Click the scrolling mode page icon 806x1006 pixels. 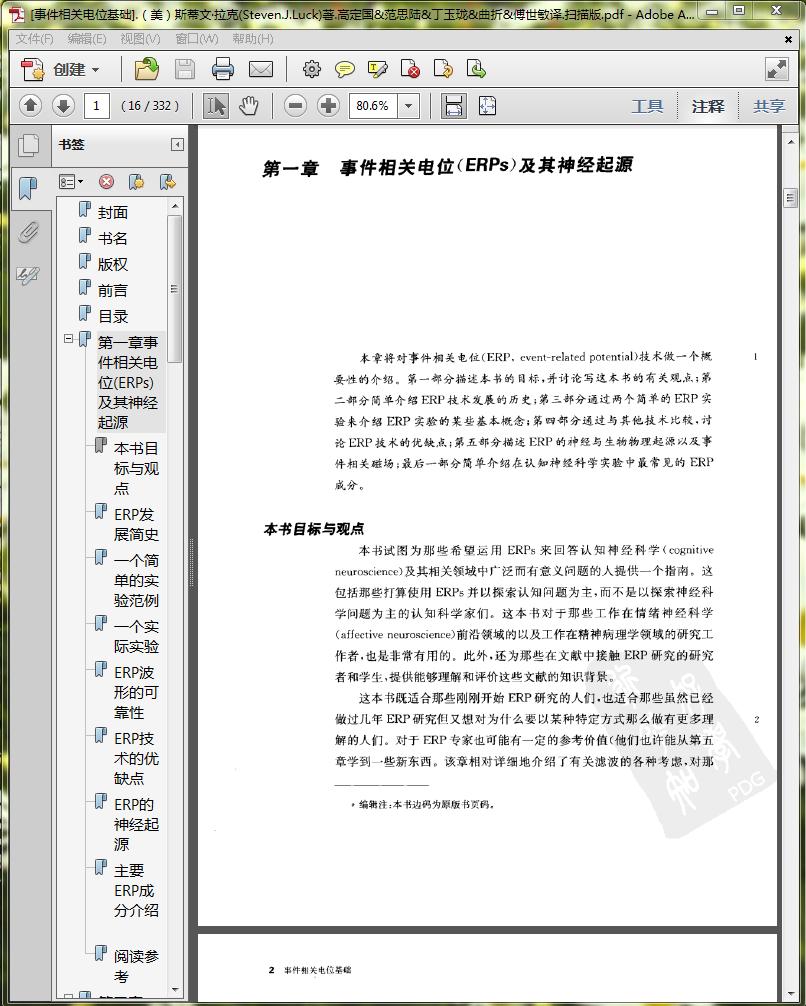coord(454,105)
